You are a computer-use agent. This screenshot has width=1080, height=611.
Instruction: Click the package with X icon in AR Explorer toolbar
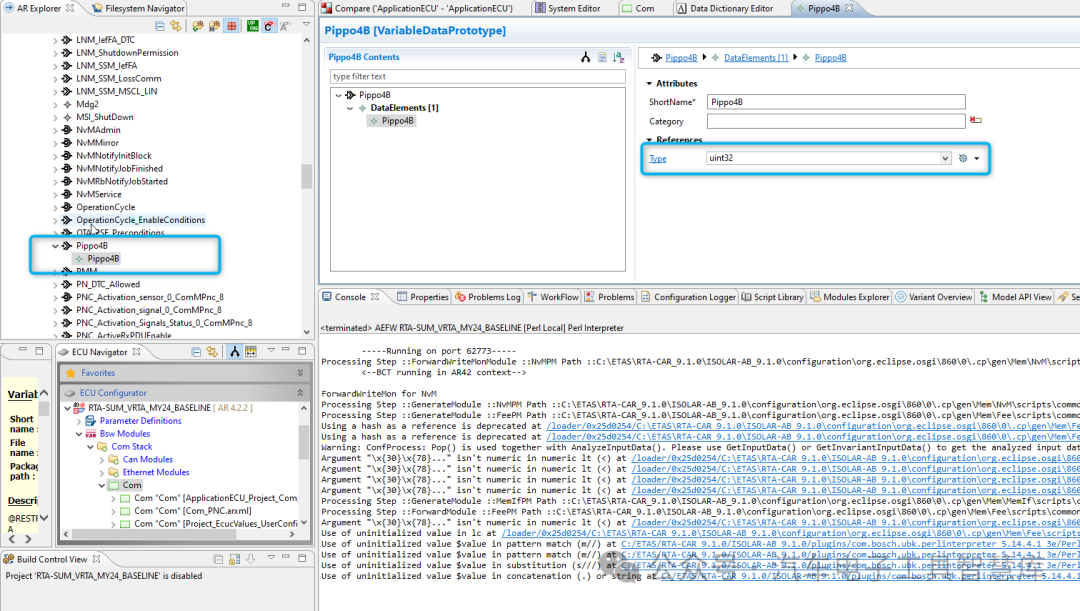[215, 25]
